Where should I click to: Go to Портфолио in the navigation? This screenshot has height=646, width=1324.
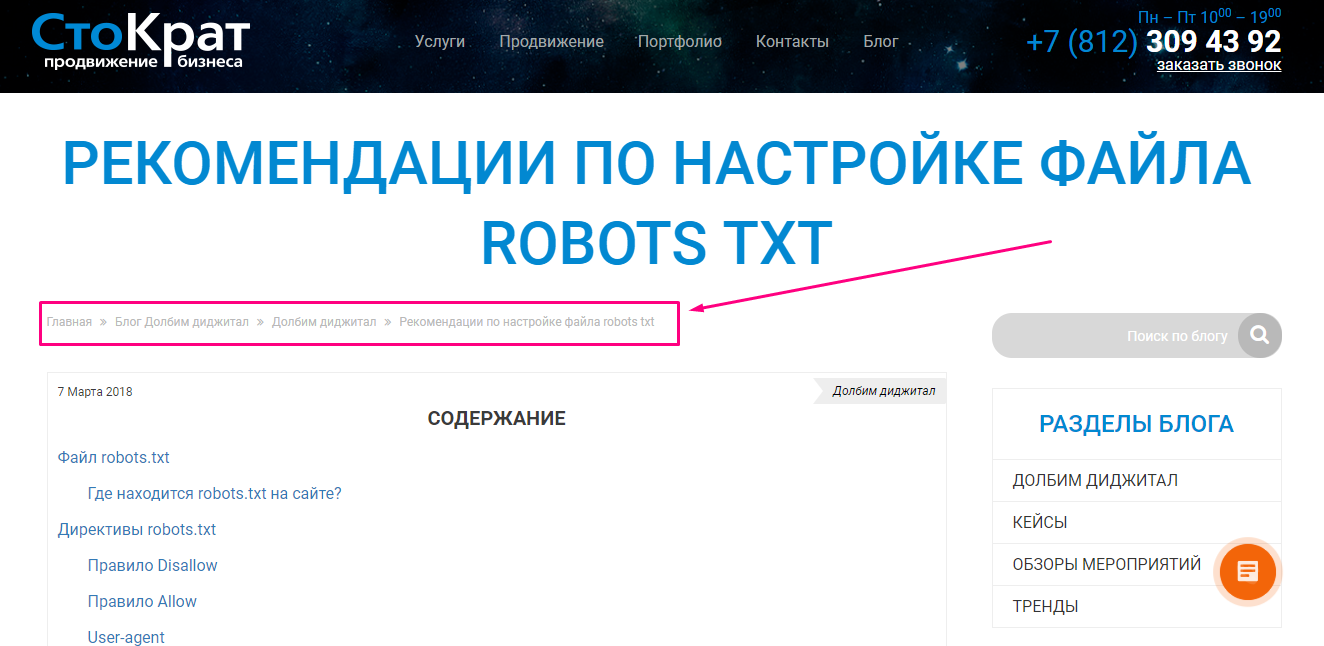point(679,41)
